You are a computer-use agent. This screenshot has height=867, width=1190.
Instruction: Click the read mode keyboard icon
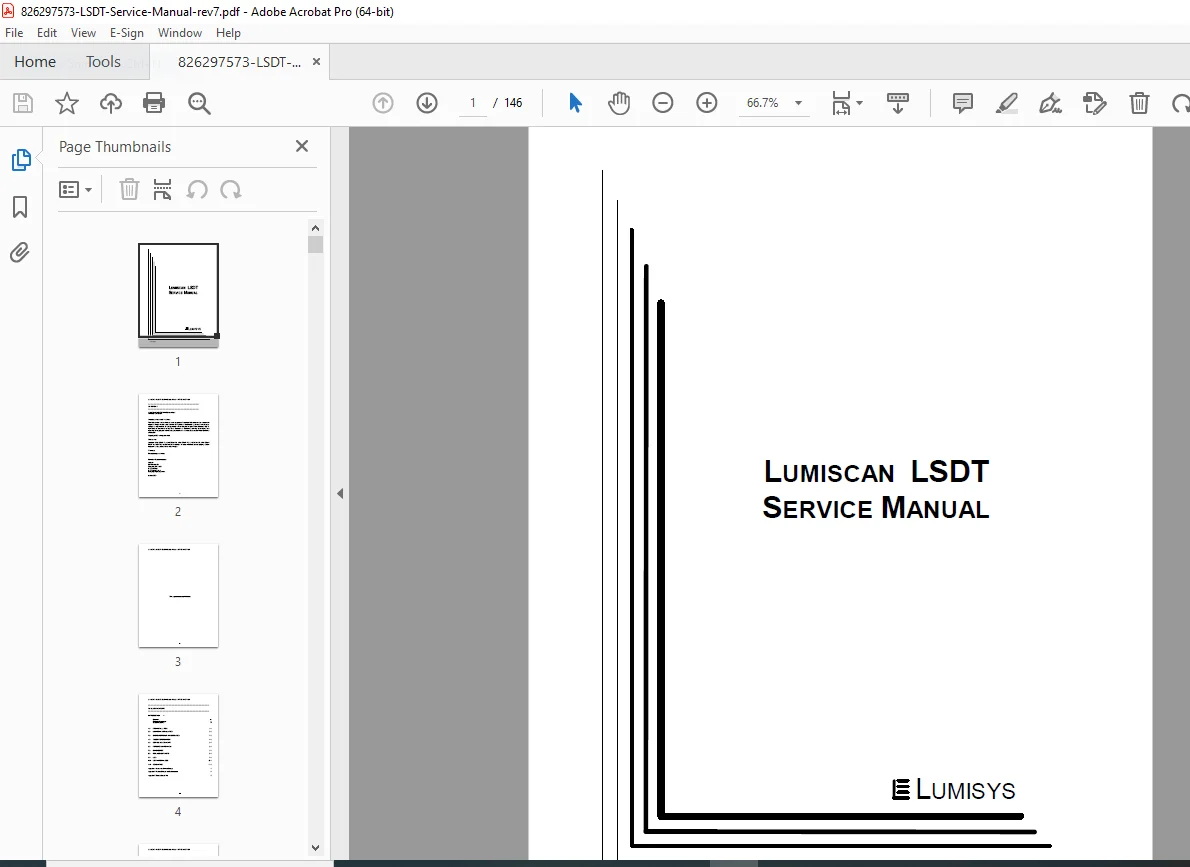tap(898, 102)
